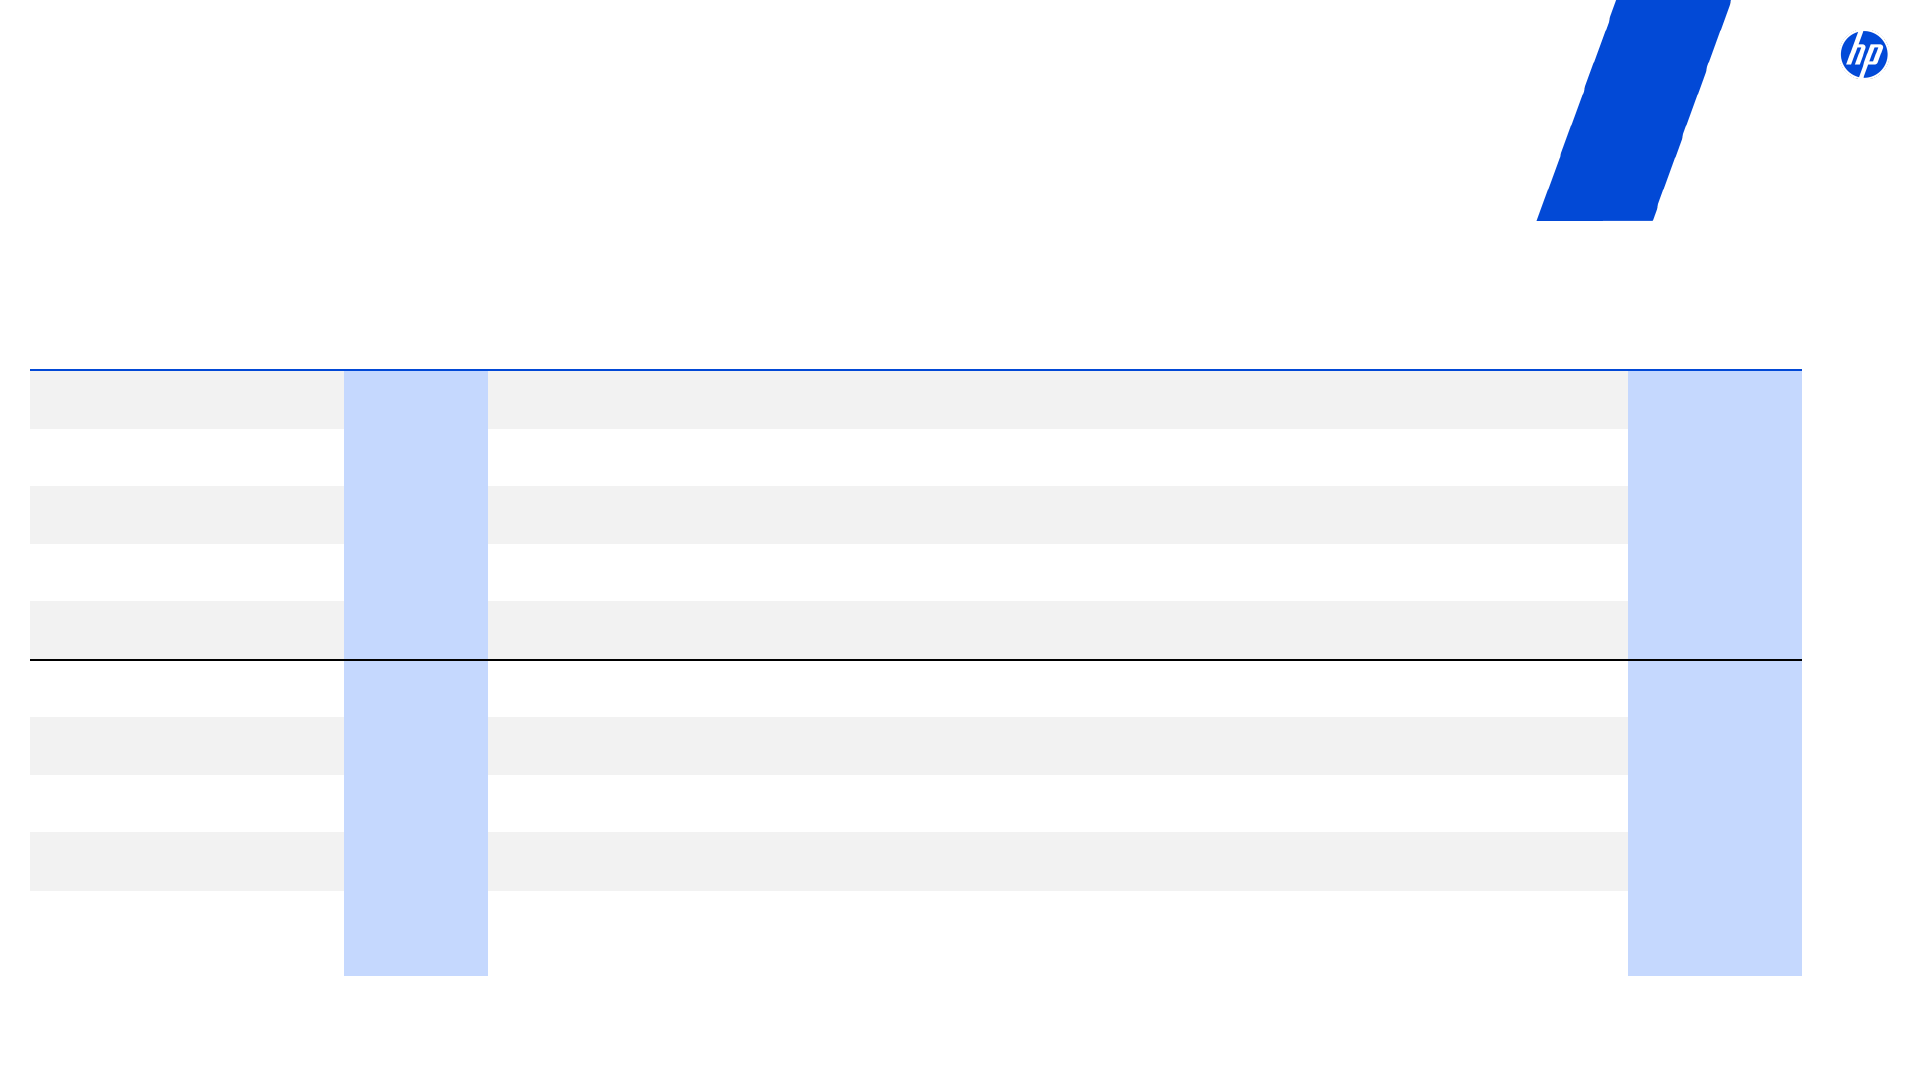Click top cell of wide right light-blue column

click(x=1714, y=400)
